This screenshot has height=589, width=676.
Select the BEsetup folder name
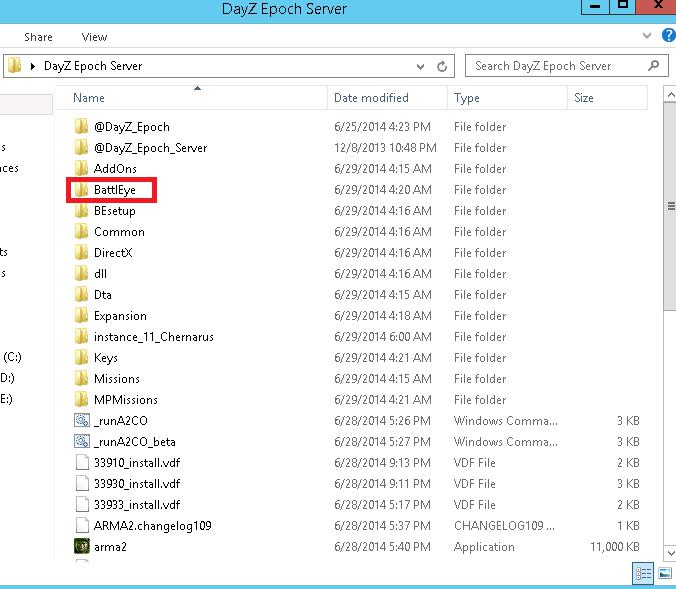pyautogui.click(x=115, y=211)
